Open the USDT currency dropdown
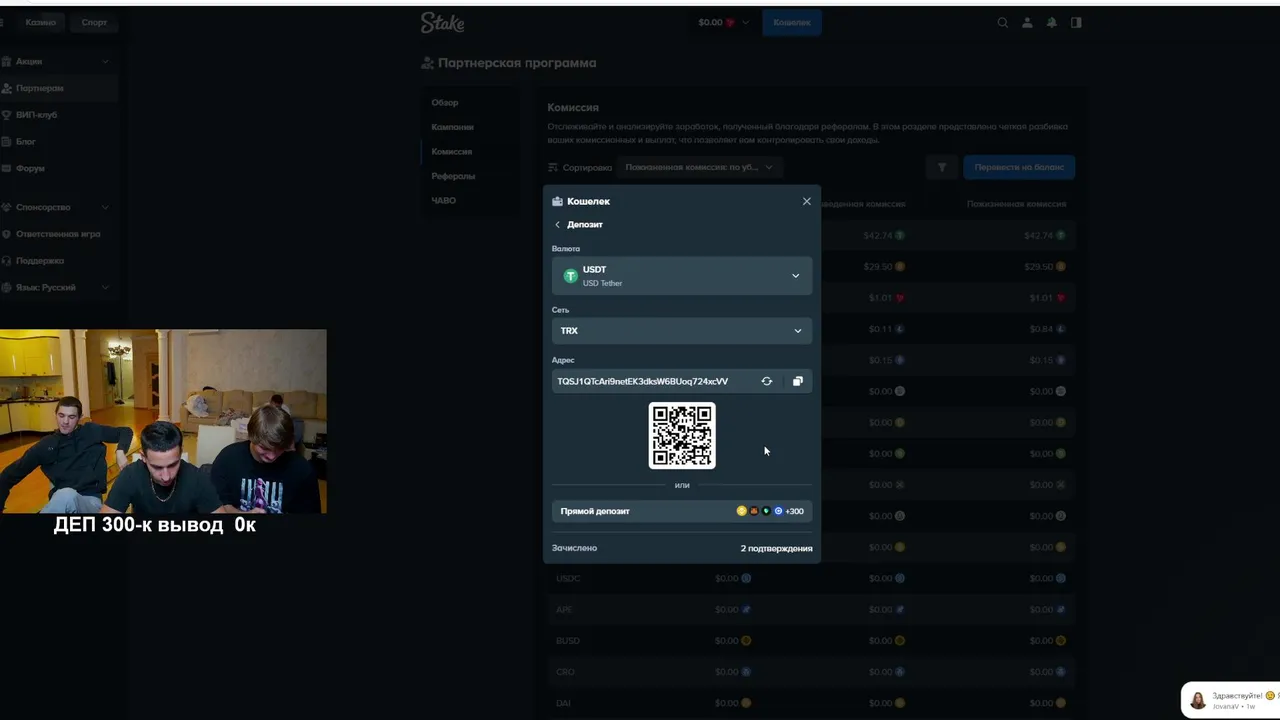Viewport: 1280px width, 720px height. [682, 276]
